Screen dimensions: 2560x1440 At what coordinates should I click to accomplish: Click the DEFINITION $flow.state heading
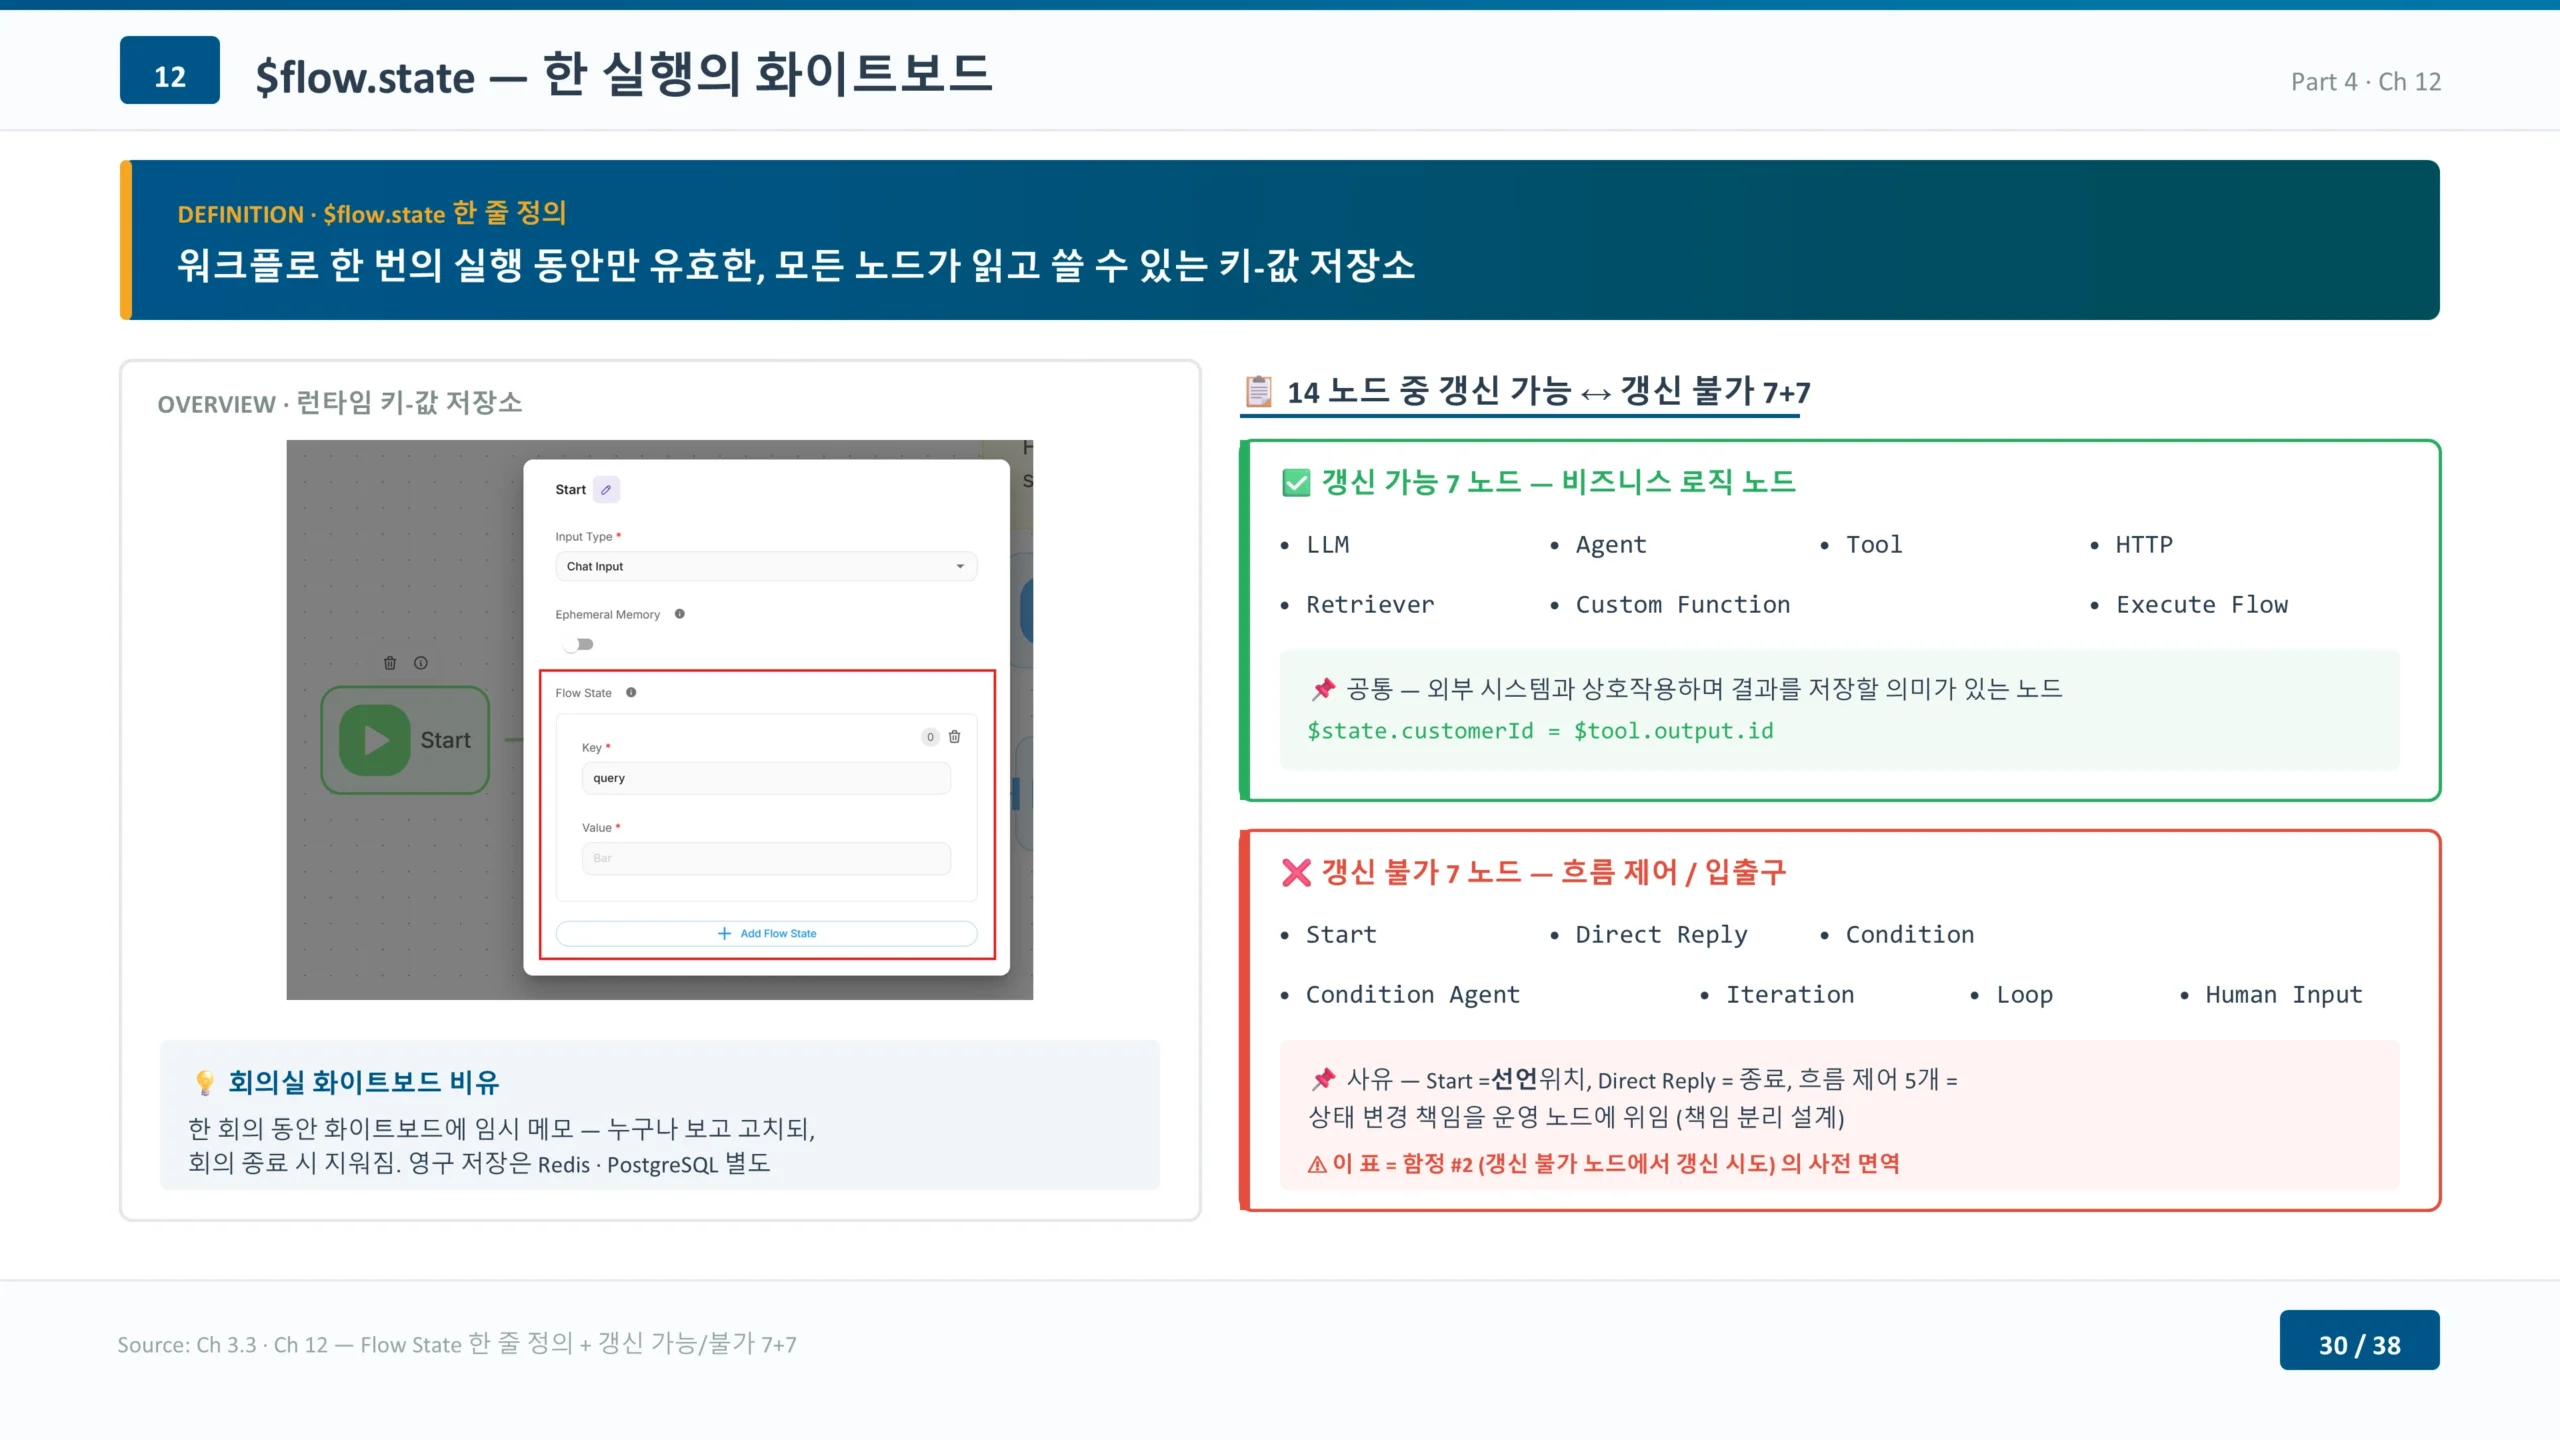pos(372,213)
